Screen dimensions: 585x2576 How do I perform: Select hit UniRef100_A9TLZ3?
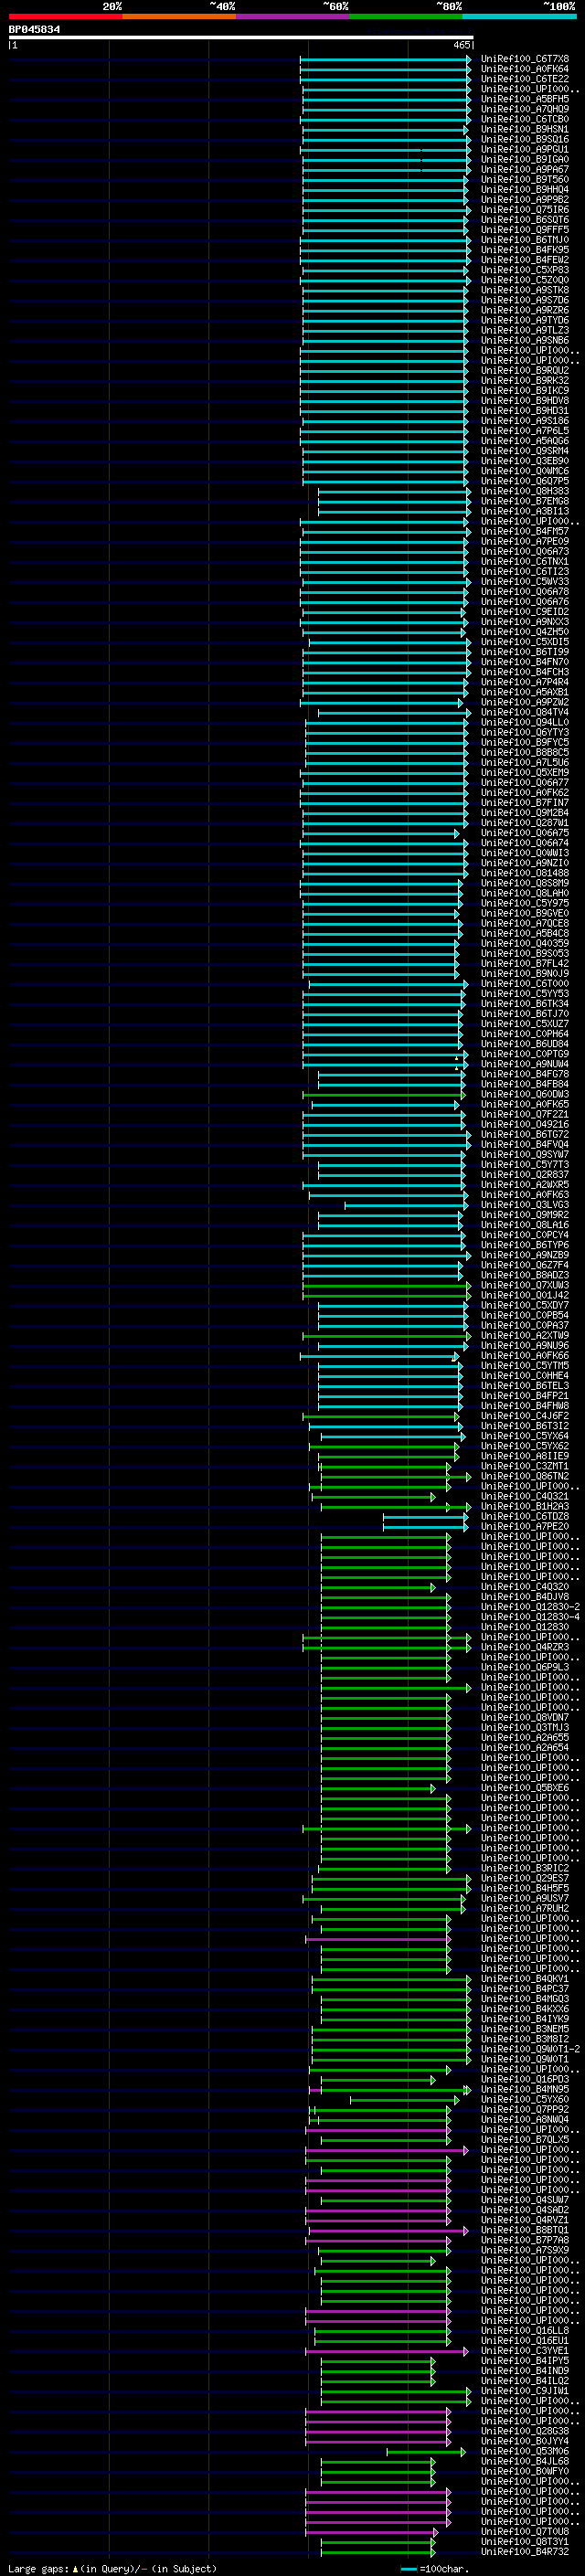tap(524, 330)
